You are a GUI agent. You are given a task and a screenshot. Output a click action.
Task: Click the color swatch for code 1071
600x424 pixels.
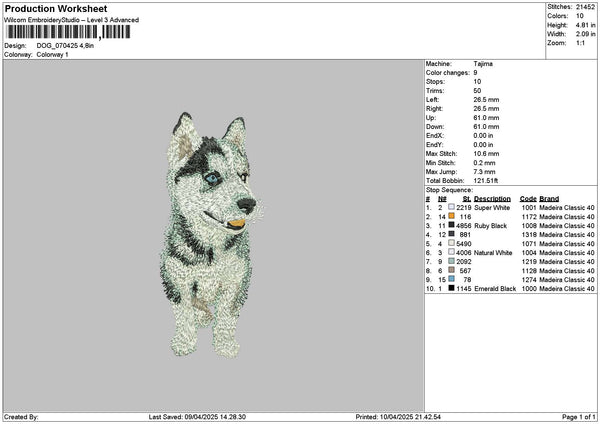tap(452, 243)
